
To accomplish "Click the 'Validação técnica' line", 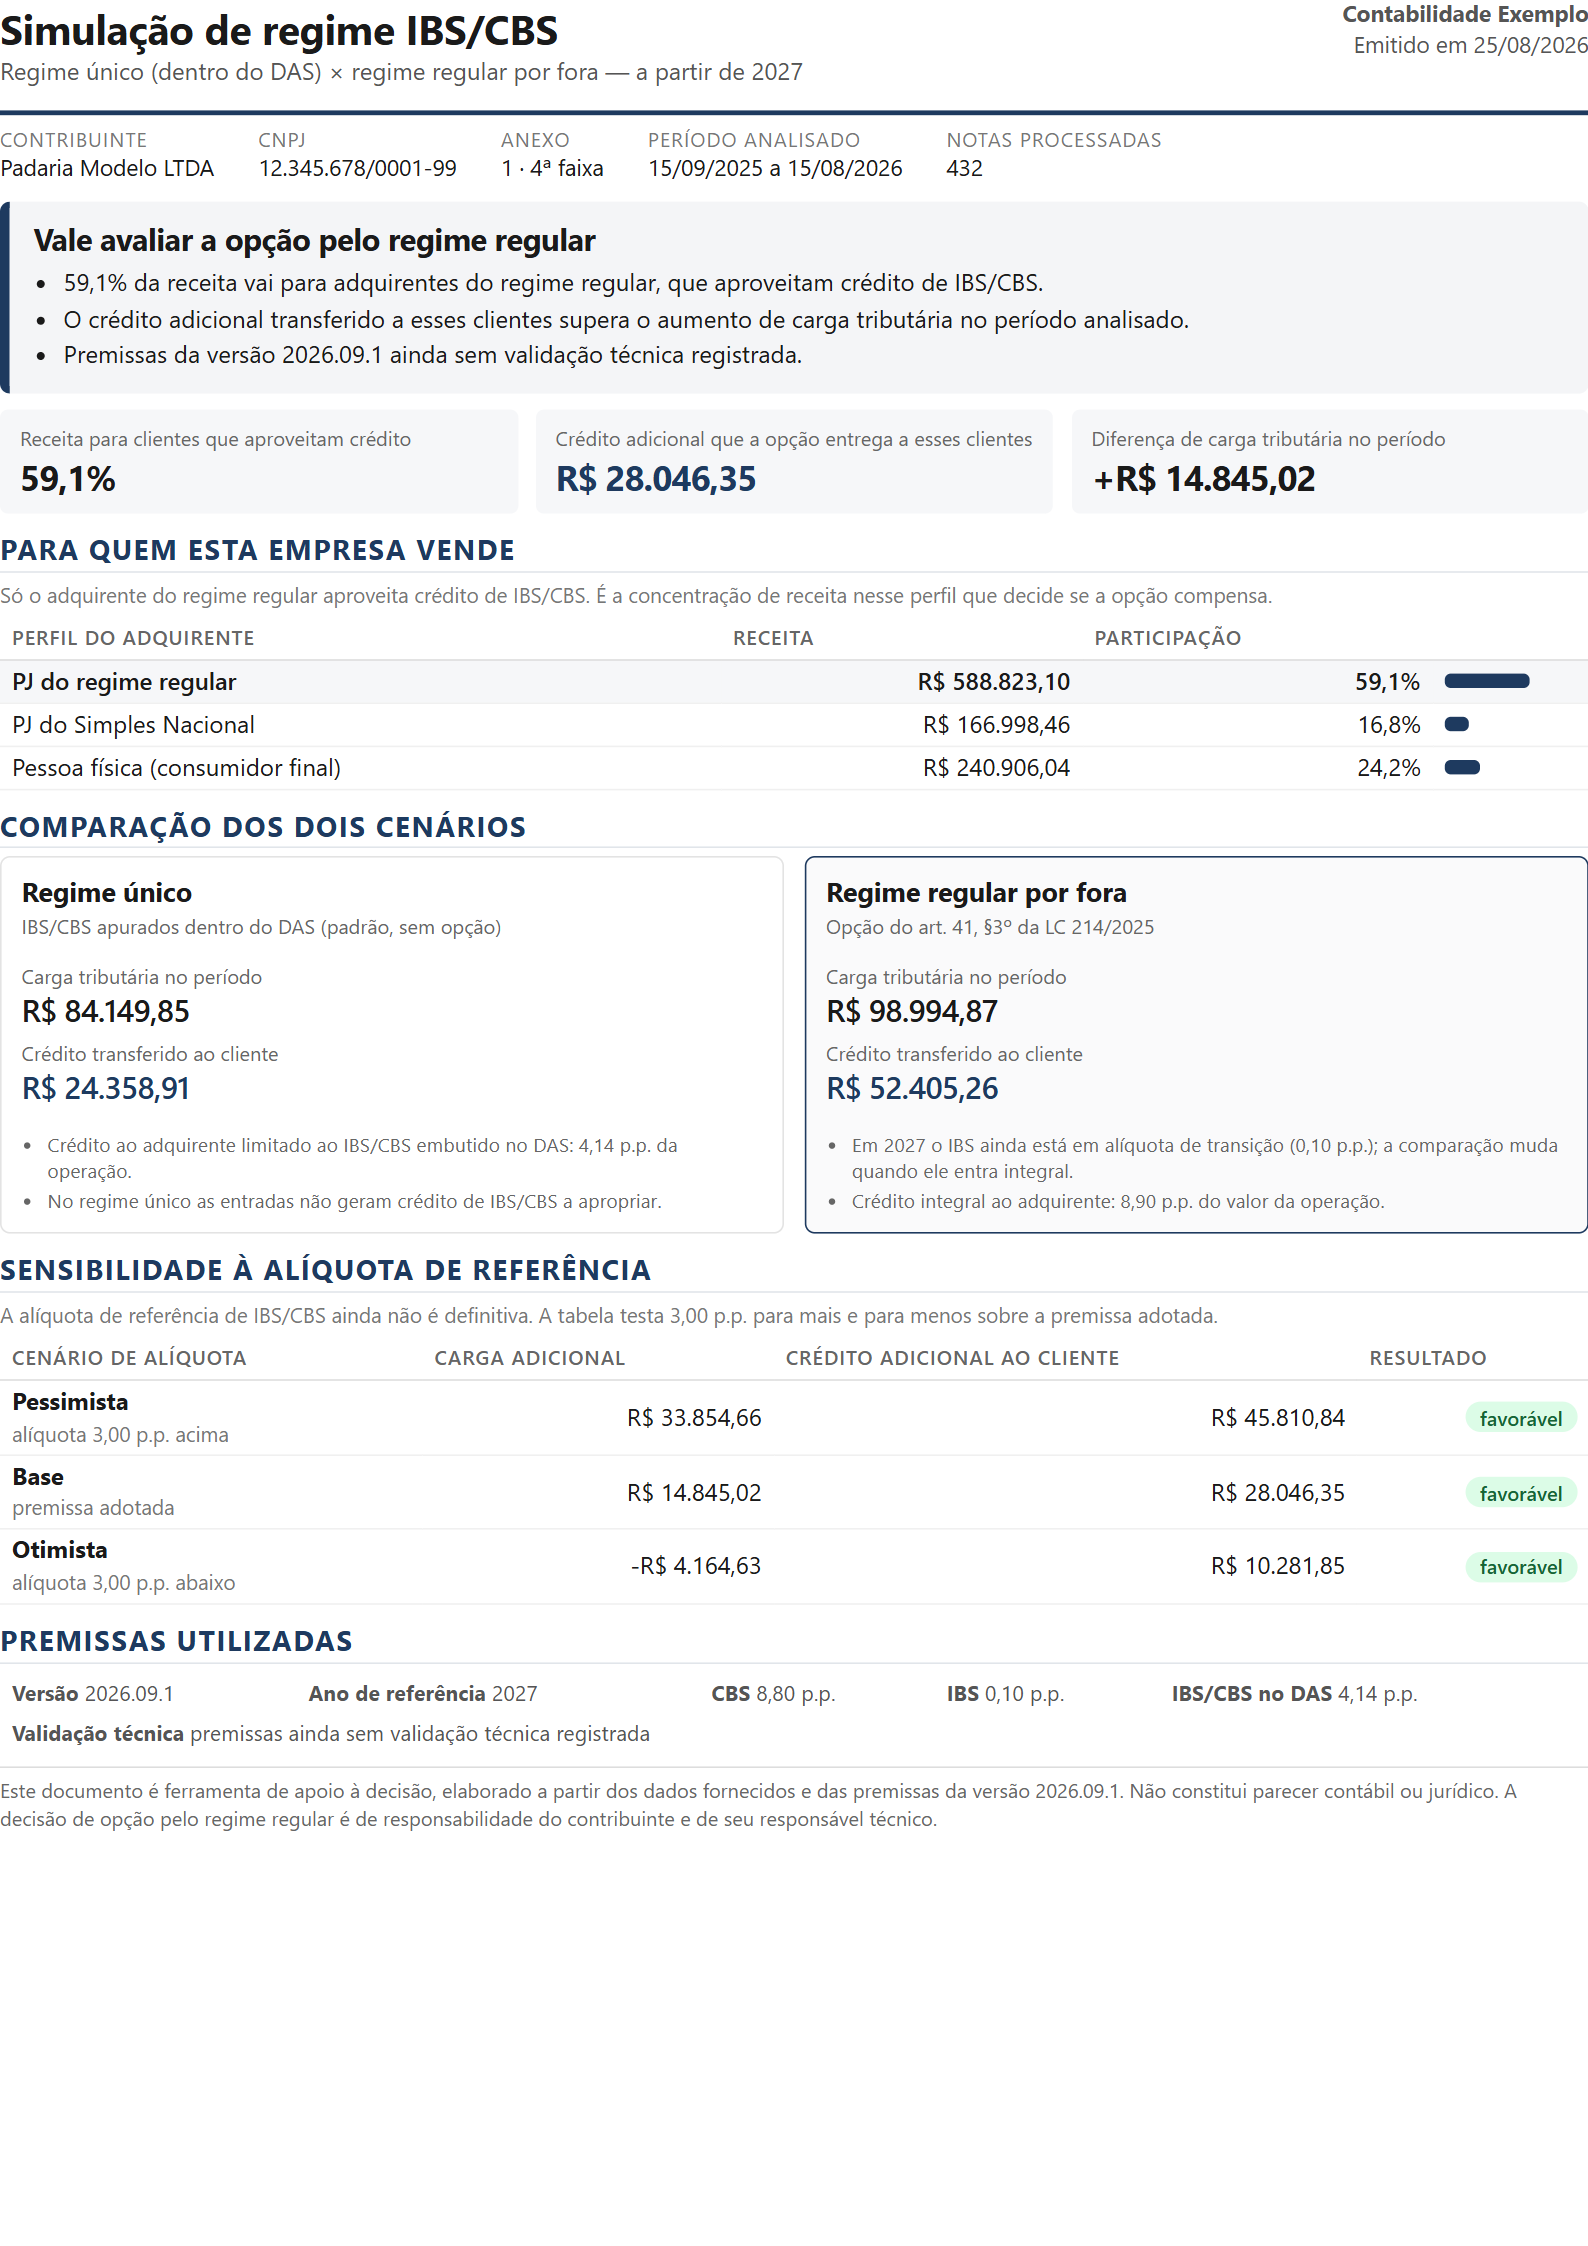I will (x=331, y=1734).
